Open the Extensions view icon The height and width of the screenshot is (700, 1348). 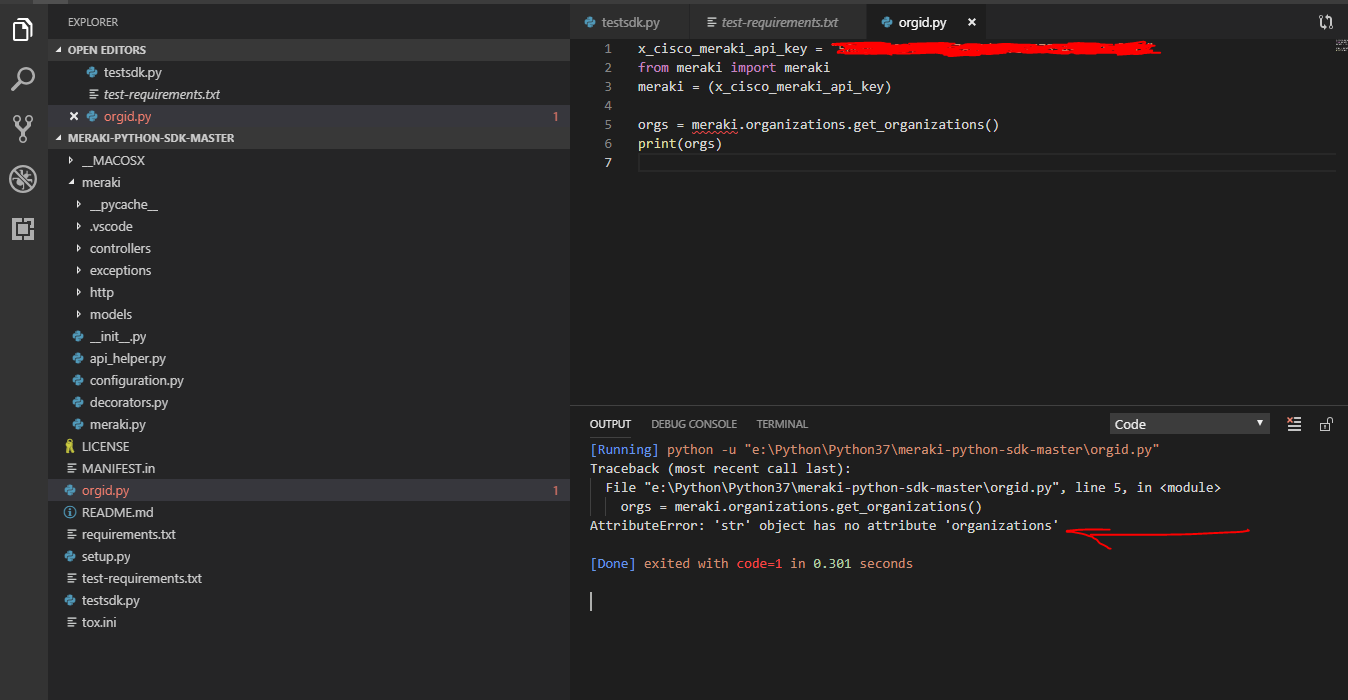click(22, 229)
